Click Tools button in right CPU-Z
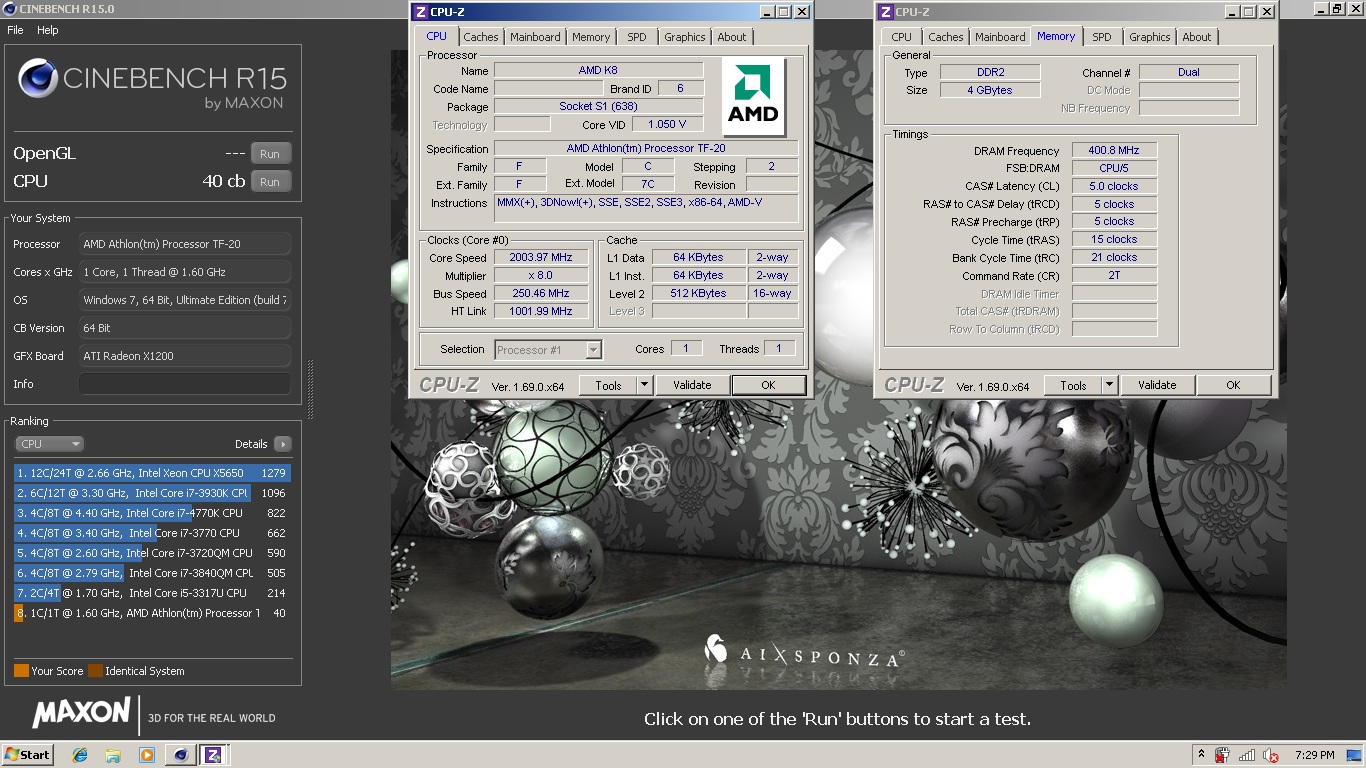This screenshot has height=768, width=1366. (1073, 385)
